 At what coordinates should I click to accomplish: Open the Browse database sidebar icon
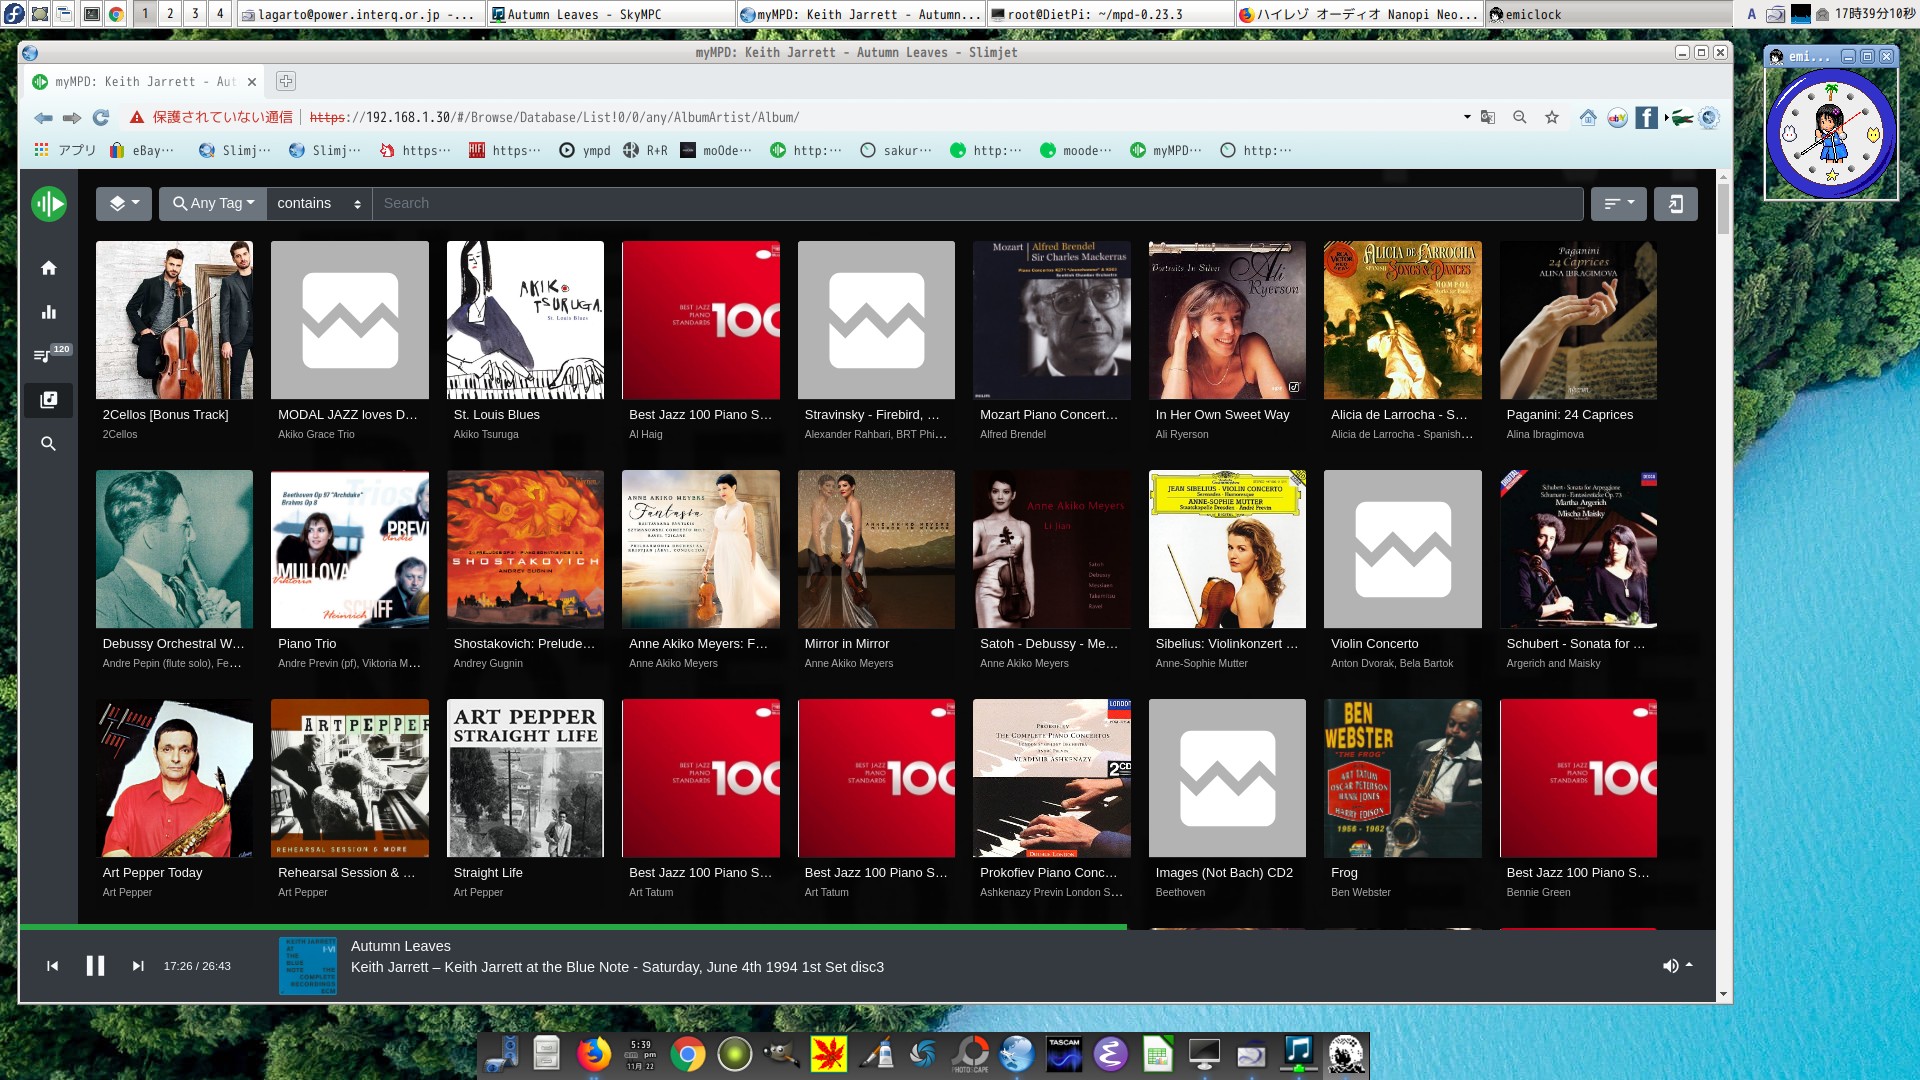(x=48, y=400)
